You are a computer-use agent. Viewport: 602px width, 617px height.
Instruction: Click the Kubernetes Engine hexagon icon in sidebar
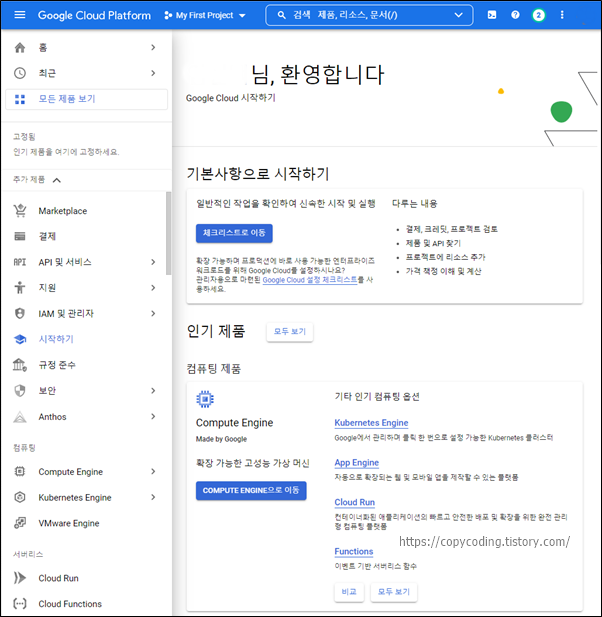pos(20,497)
